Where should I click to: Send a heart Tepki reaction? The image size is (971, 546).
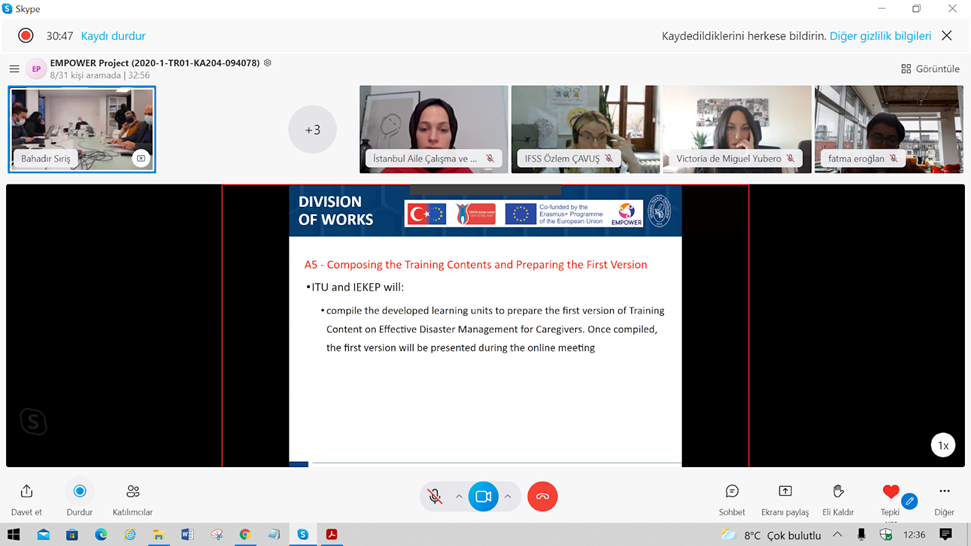(x=890, y=492)
